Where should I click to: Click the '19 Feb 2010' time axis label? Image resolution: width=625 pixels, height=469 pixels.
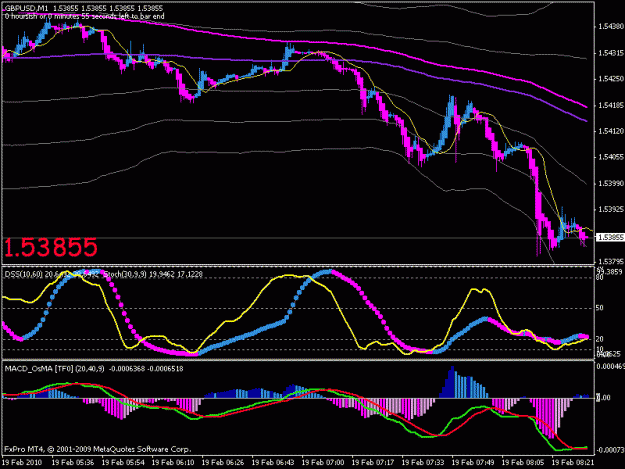coord(22,463)
